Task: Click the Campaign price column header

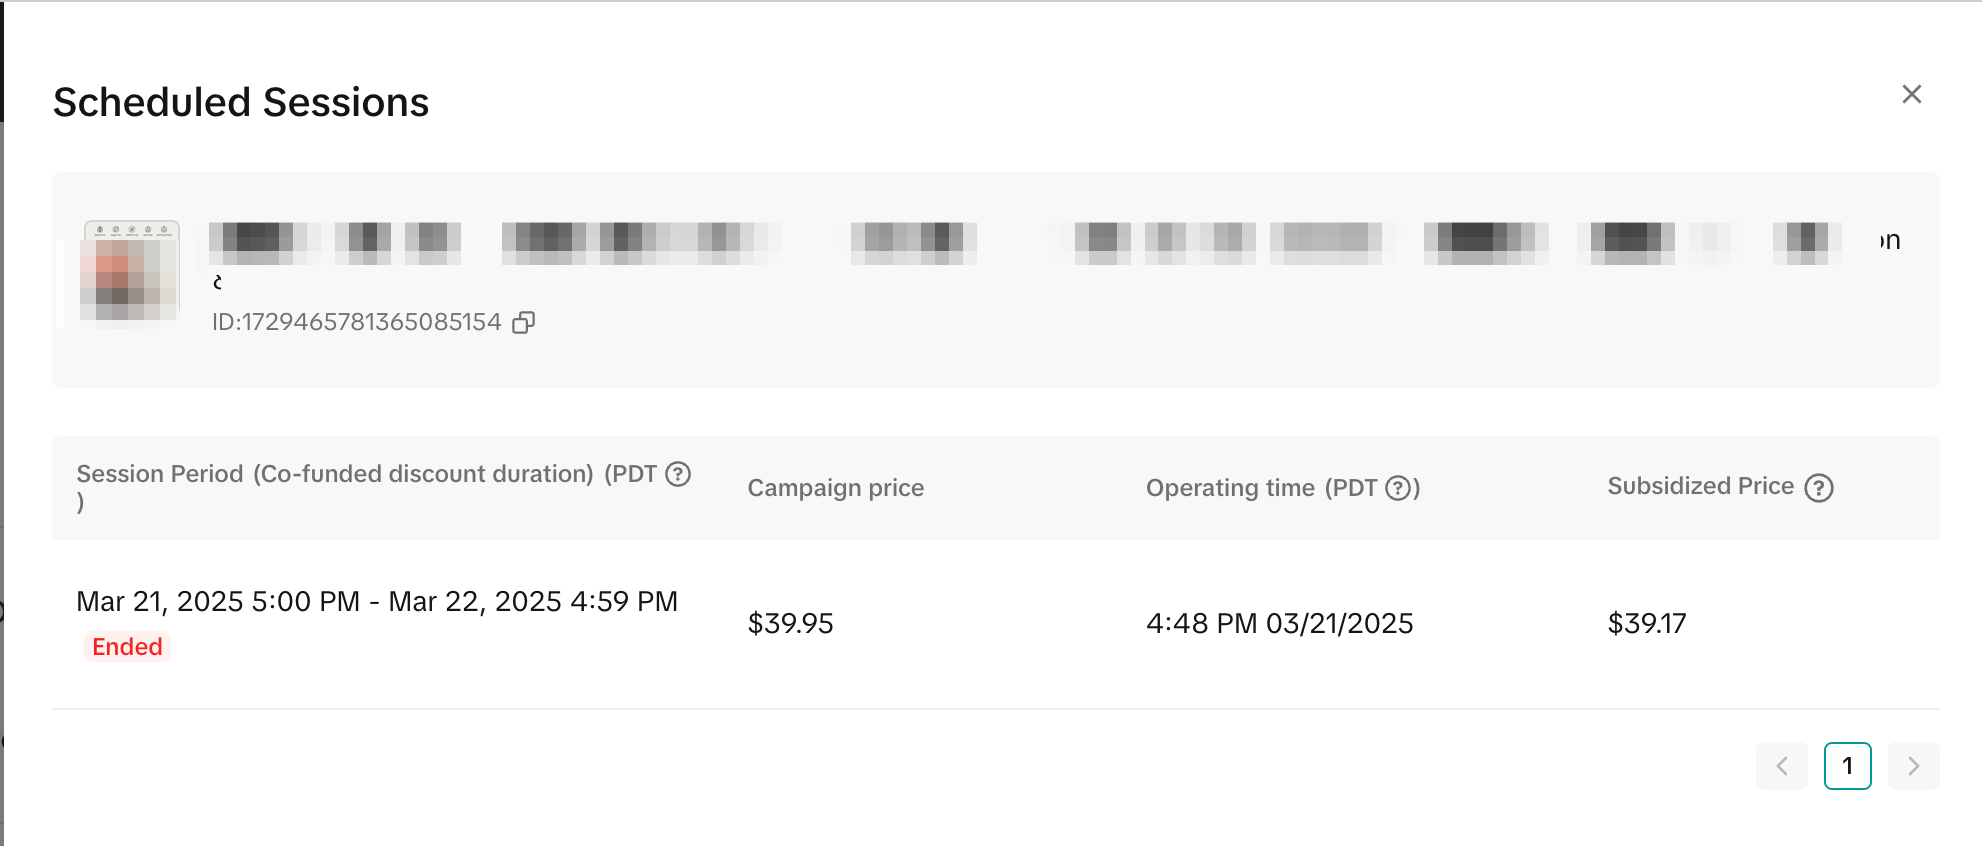Action: (835, 488)
